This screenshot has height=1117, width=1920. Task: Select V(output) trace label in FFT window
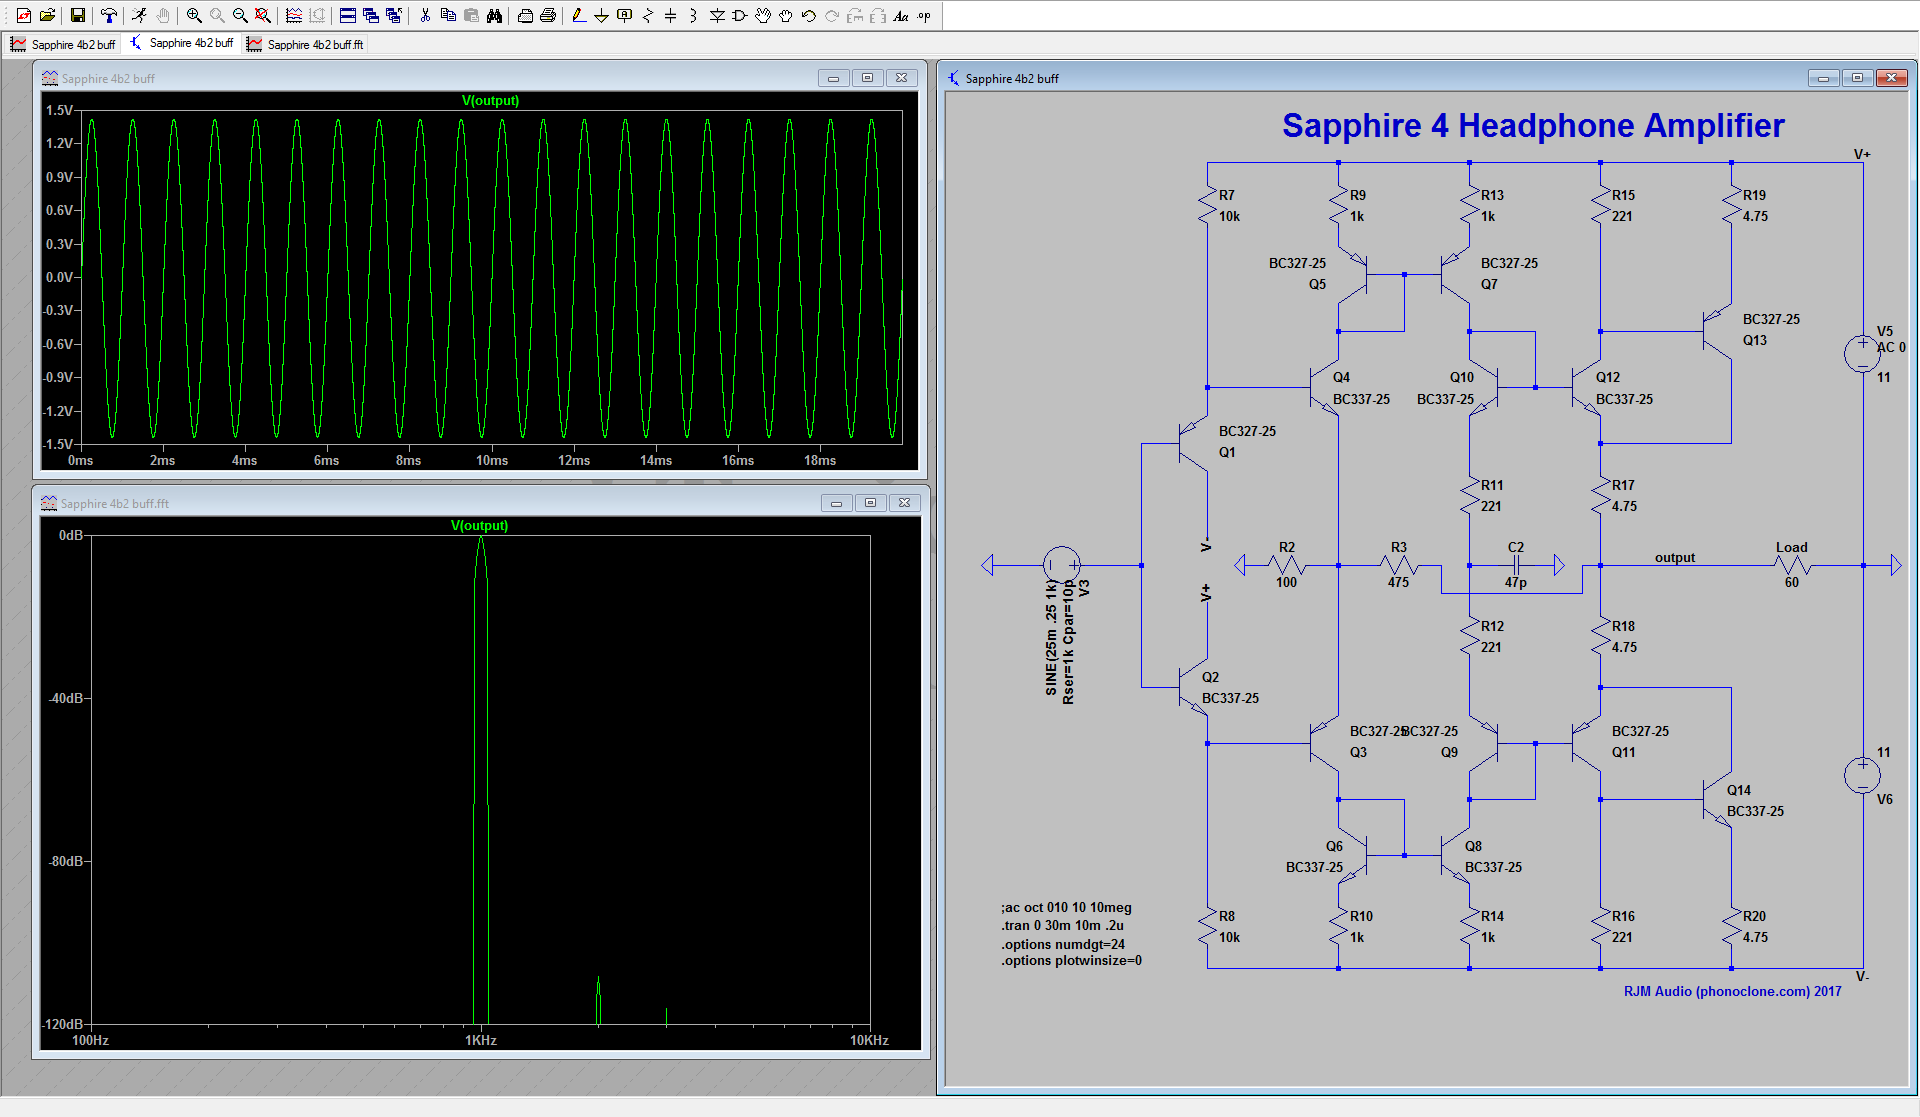(479, 525)
